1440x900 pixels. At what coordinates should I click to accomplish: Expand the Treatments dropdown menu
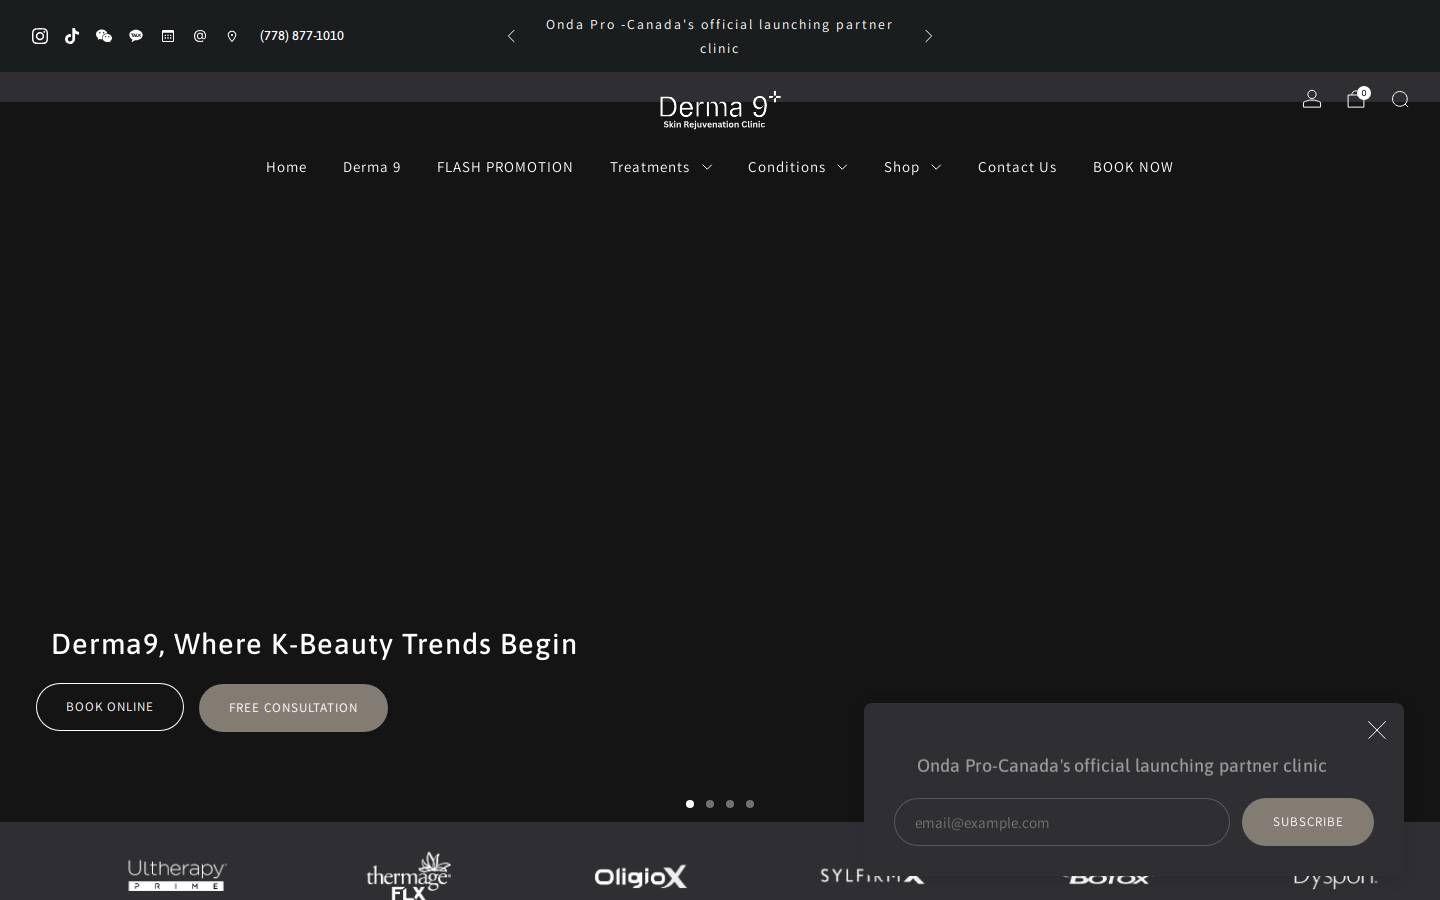(x=661, y=167)
